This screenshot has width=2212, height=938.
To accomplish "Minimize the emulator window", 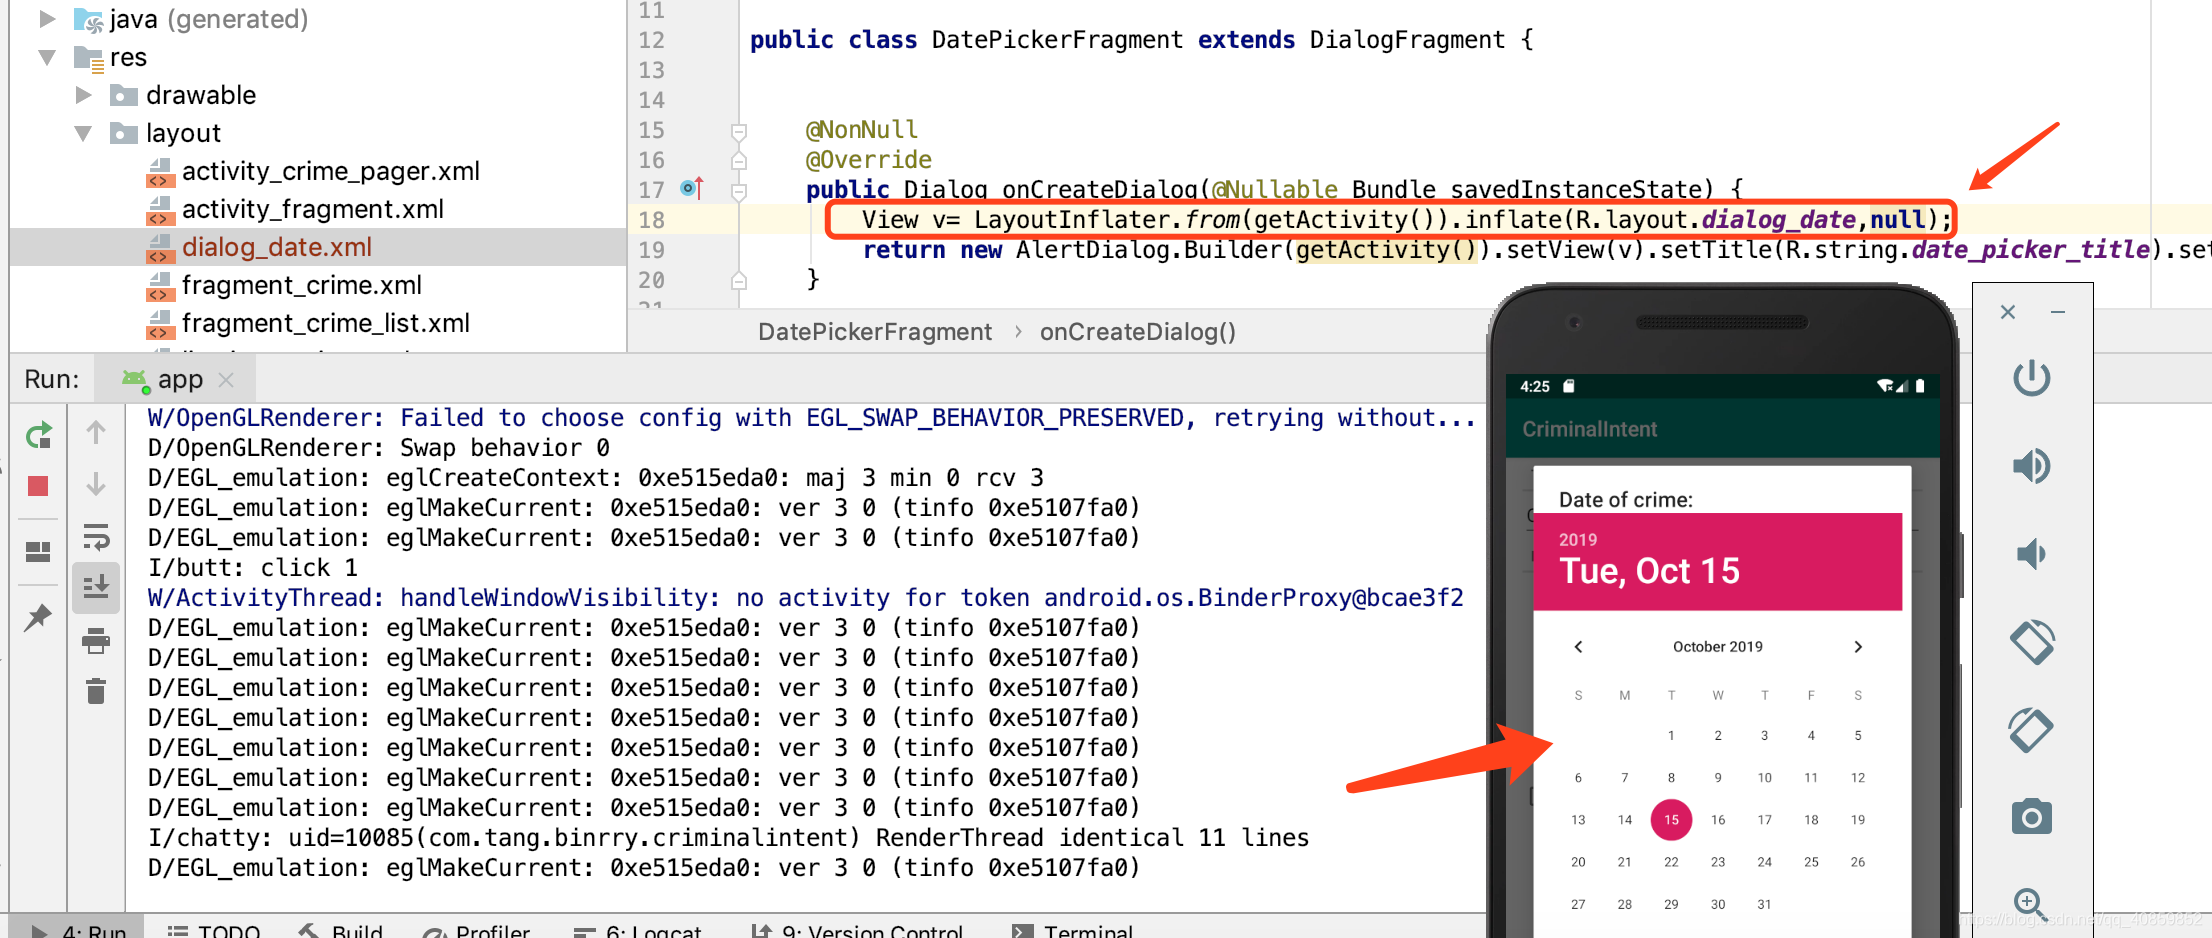I will click(x=2058, y=312).
